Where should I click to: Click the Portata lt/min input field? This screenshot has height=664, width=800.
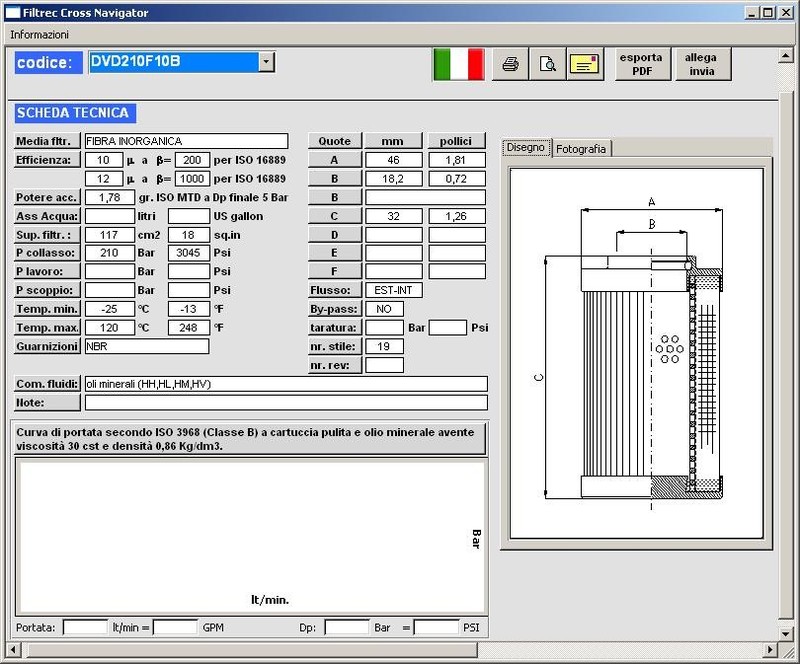pyautogui.click(x=85, y=627)
